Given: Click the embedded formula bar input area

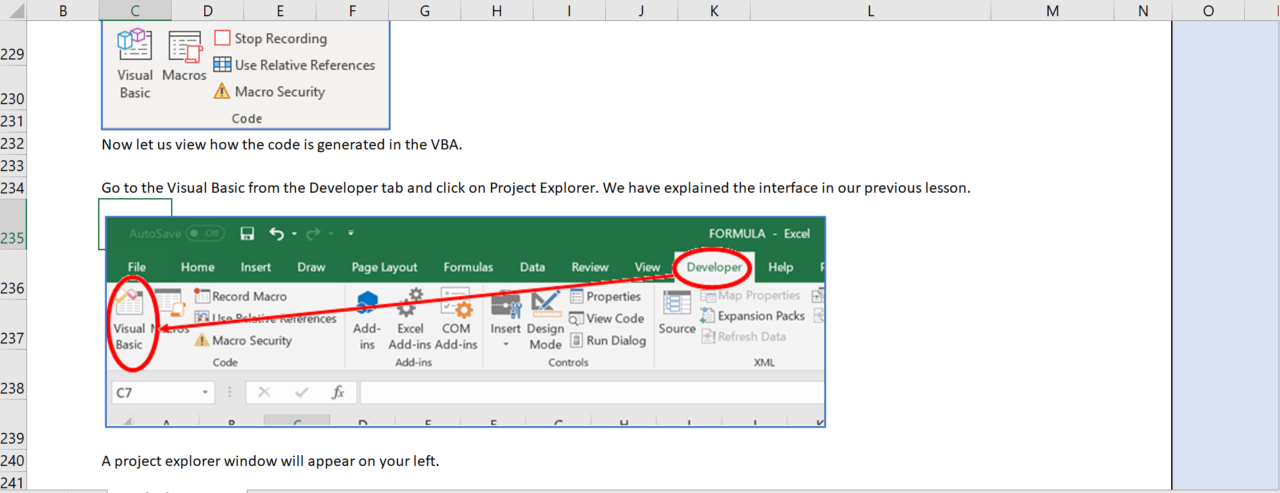Looking at the screenshot, I should pos(592,393).
